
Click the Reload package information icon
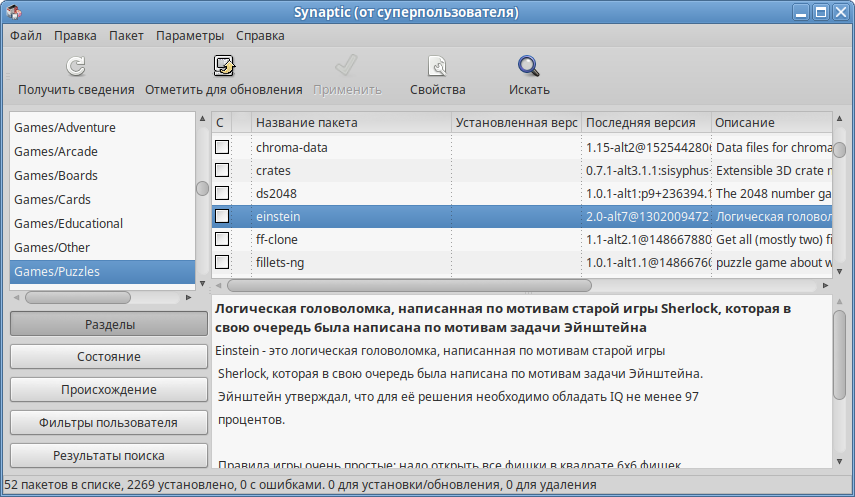pyautogui.click(x=76, y=67)
